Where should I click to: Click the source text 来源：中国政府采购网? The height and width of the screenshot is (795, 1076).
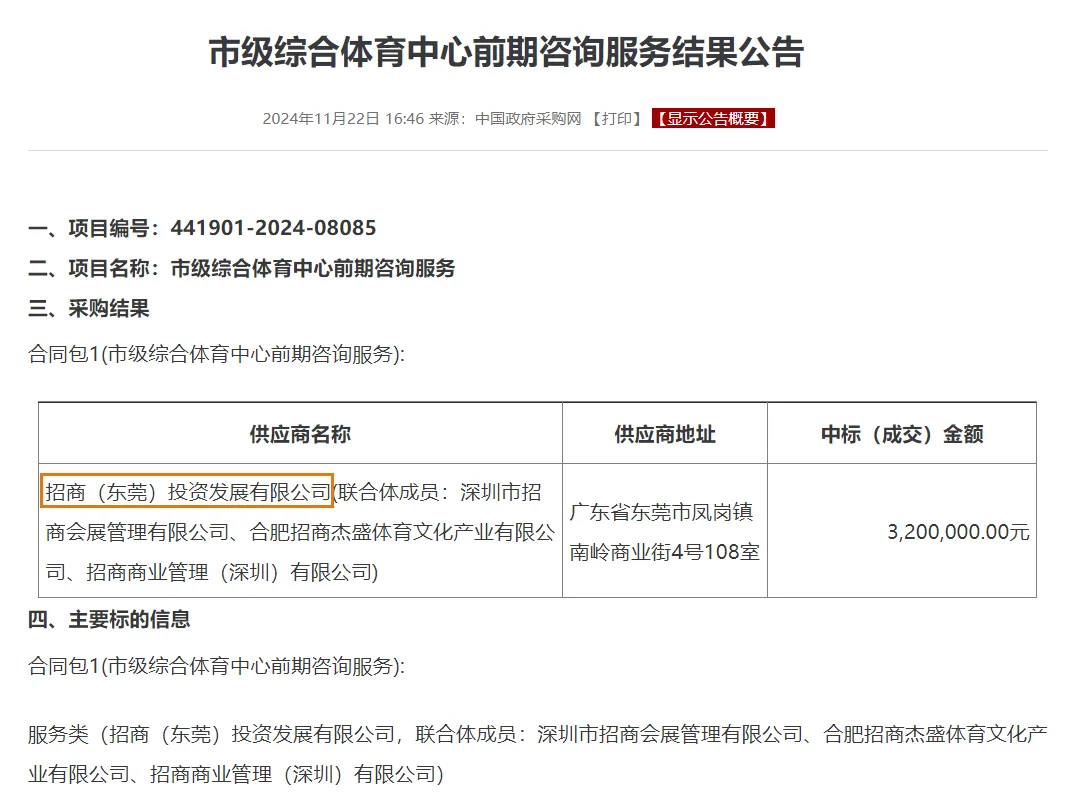click(x=505, y=119)
